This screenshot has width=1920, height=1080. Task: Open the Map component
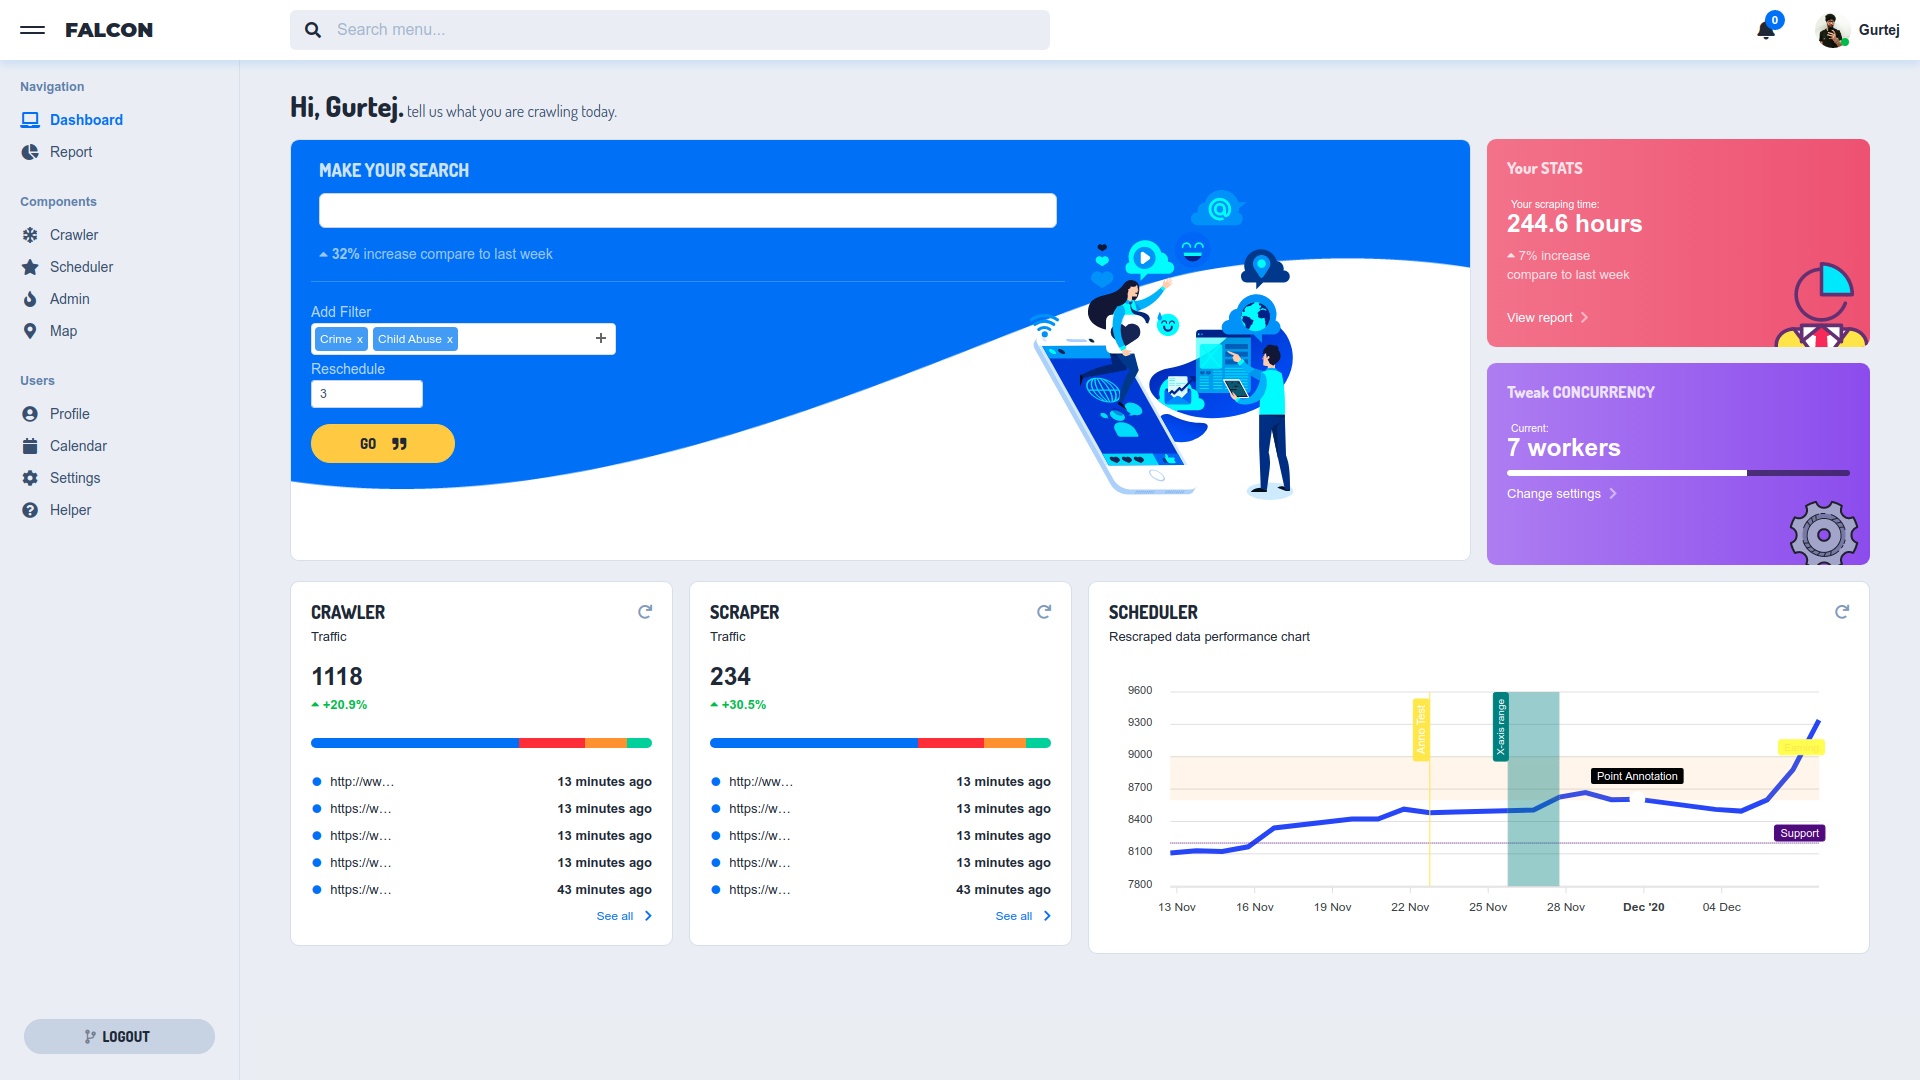pyautogui.click(x=63, y=331)
